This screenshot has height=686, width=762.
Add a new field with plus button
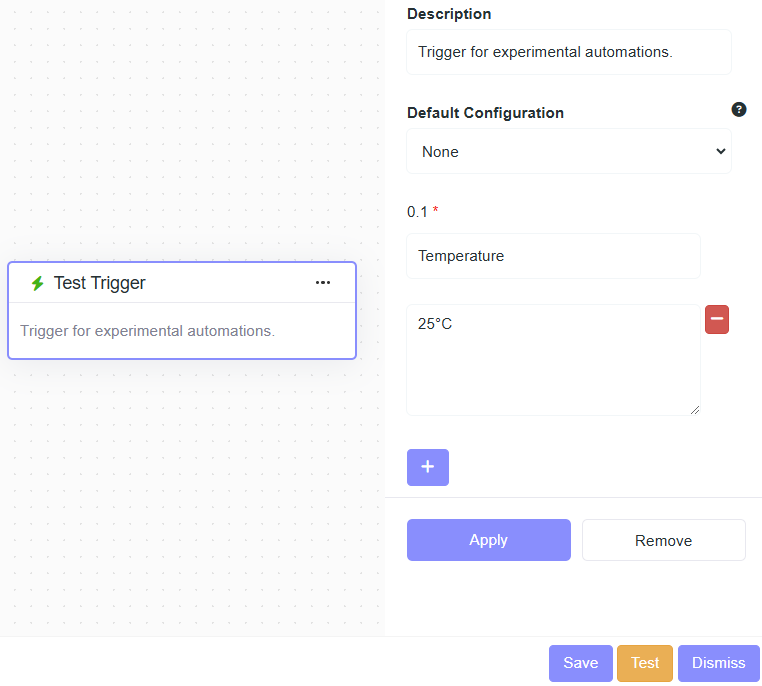(428, 467)
